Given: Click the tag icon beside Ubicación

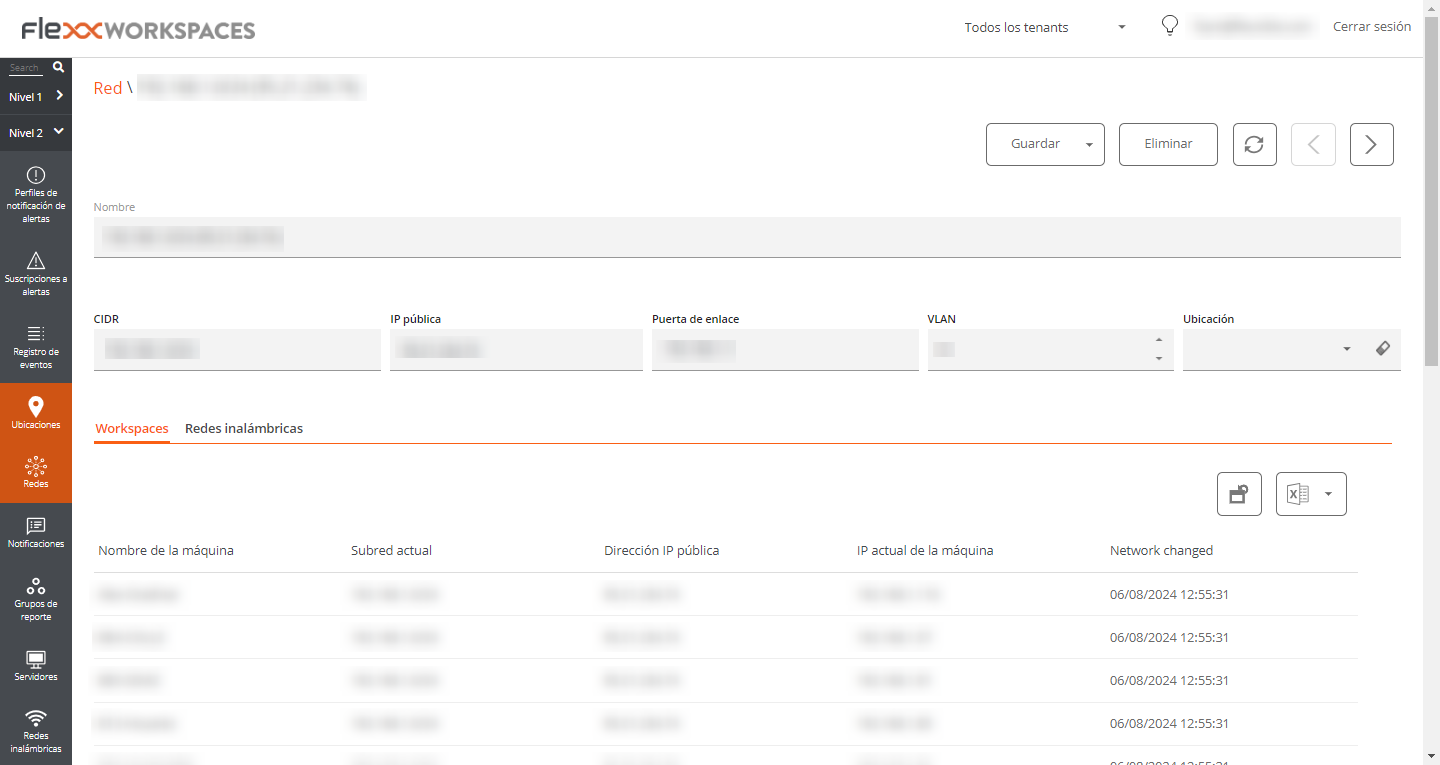Looking at the screenshot, I should [1383, 349].
